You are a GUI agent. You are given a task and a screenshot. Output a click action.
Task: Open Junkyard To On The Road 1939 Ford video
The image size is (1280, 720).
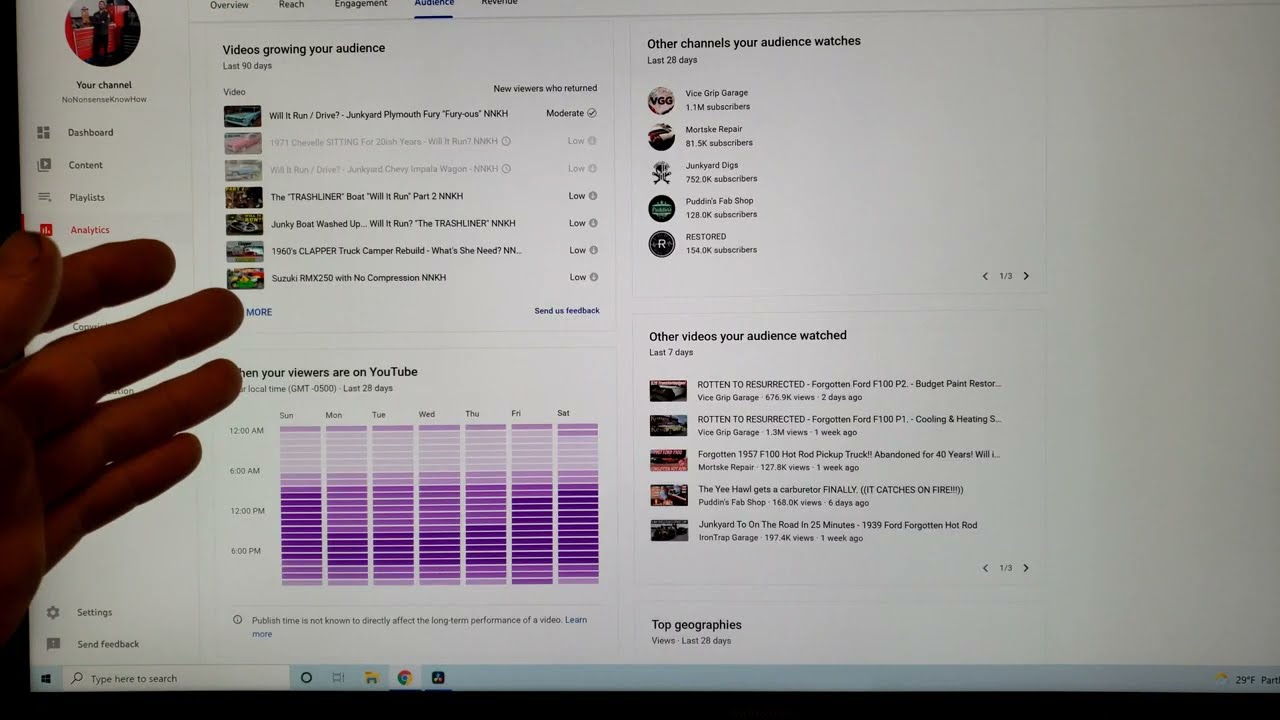(838, 525)
